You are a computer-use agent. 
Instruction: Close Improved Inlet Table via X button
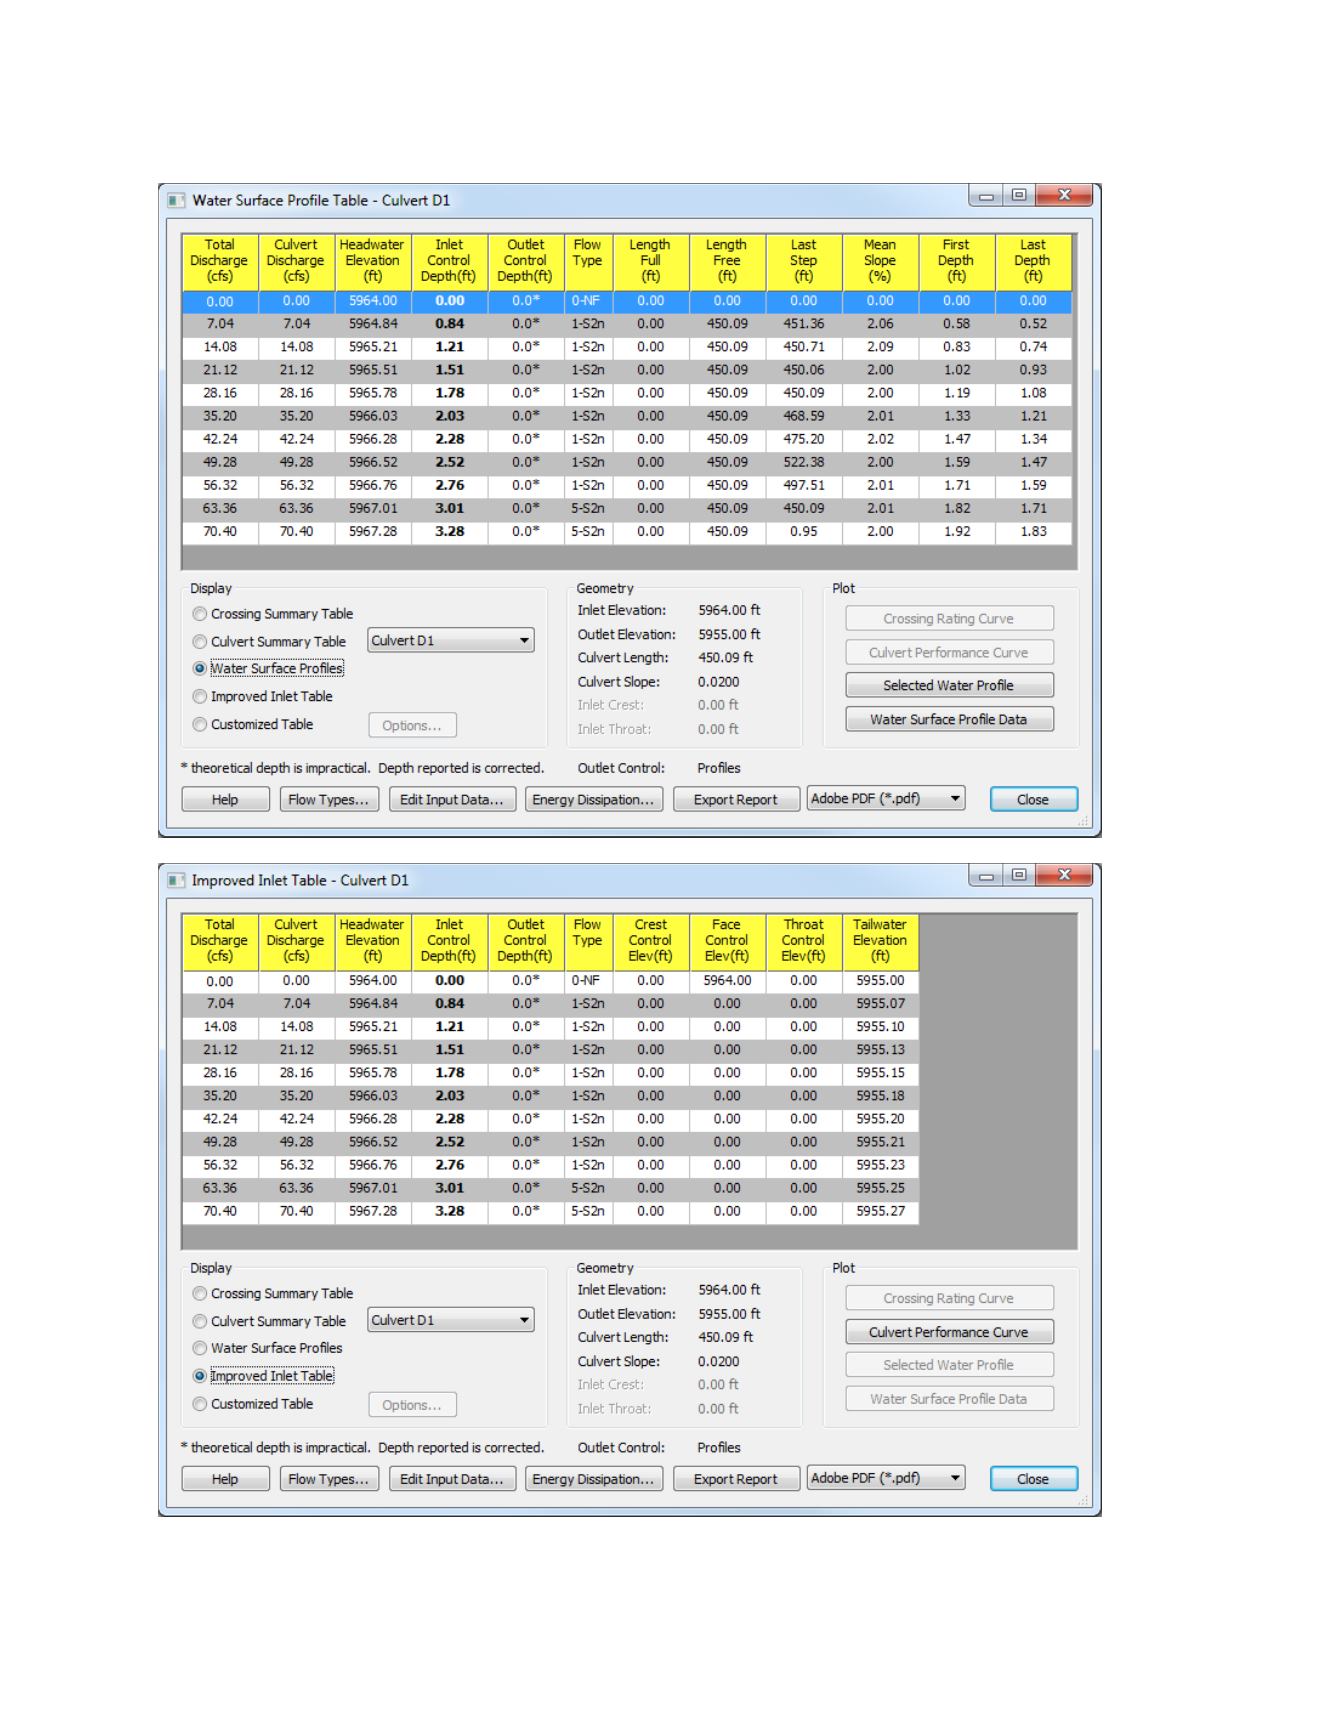point(1064,876)
